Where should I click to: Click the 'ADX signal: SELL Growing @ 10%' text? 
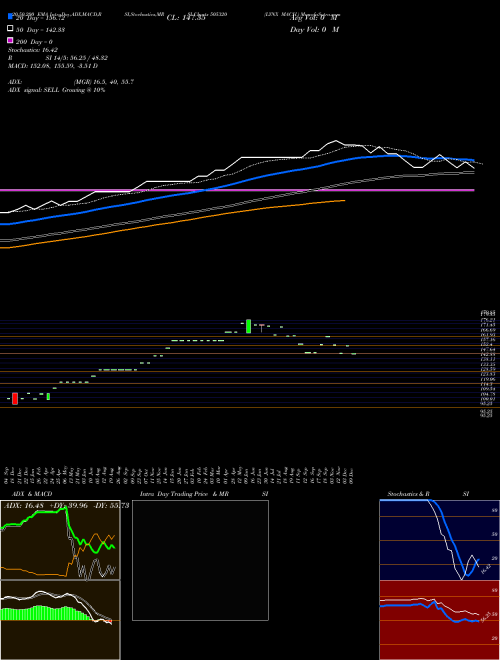click(56, 90)
